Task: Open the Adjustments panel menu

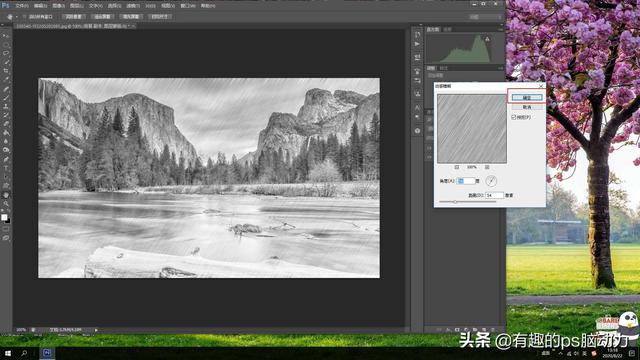Action: pos(501,68)
